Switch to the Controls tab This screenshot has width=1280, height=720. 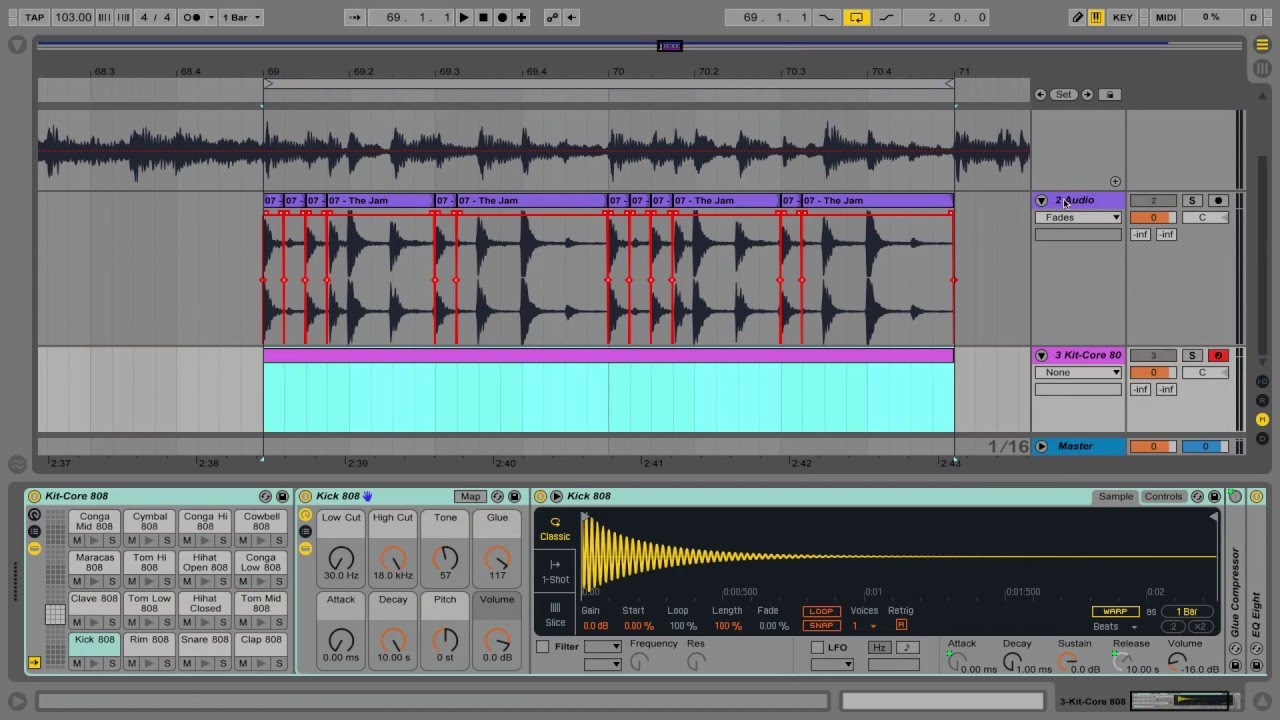[1163, 496]
